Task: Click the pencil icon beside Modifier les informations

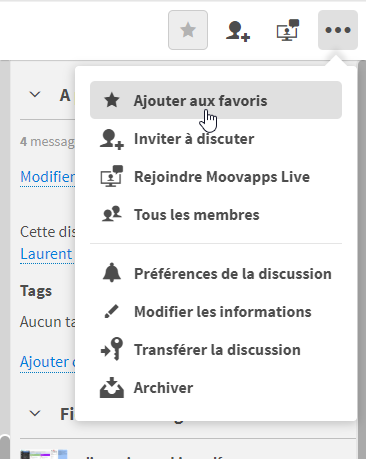Action: click(x=111, y=312)
